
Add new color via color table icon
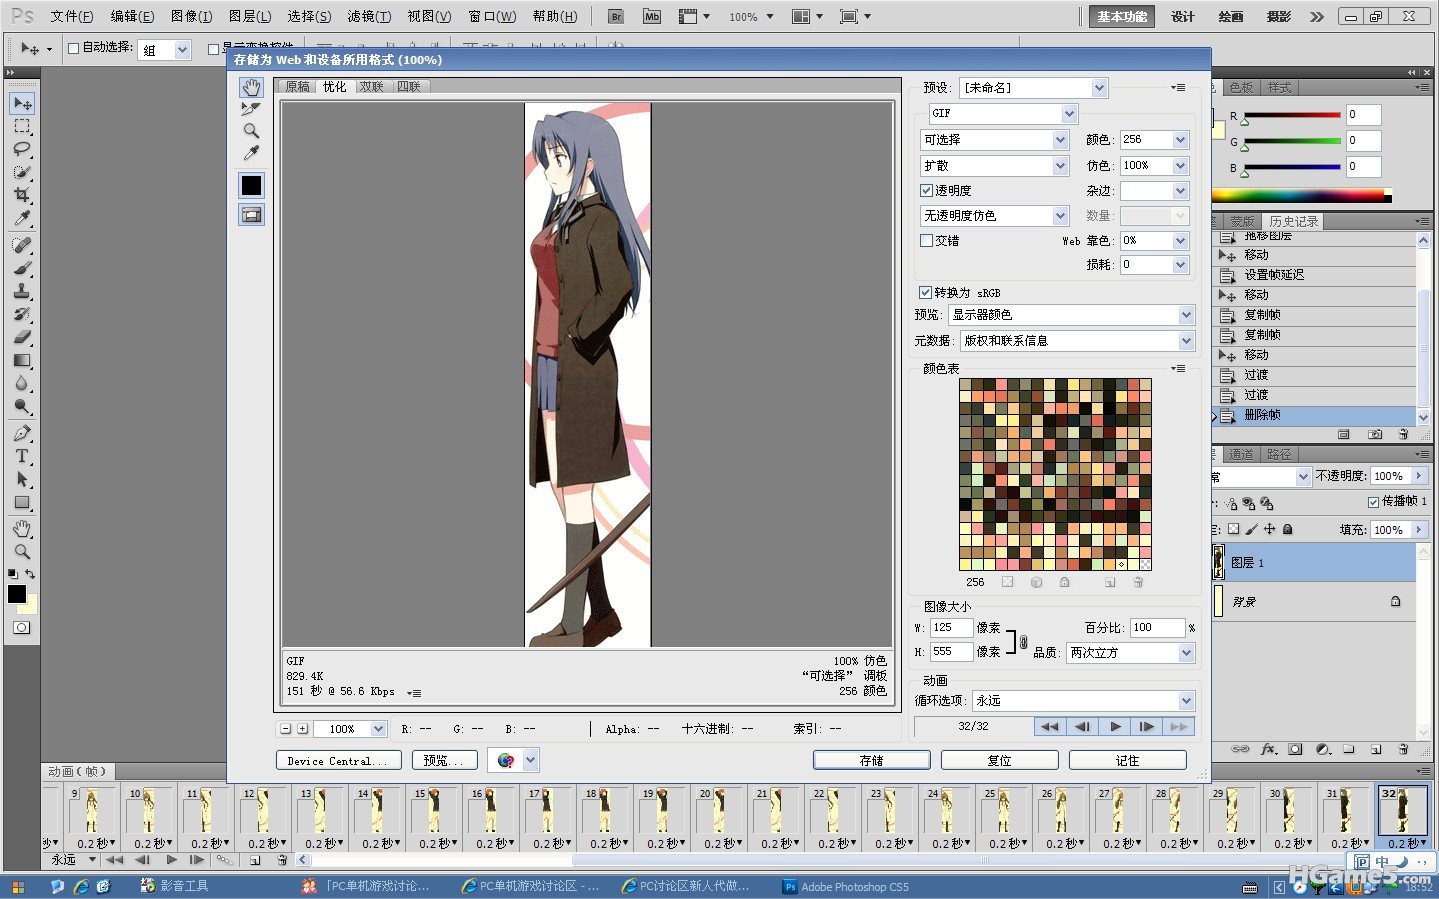[x=1110, y=582]
